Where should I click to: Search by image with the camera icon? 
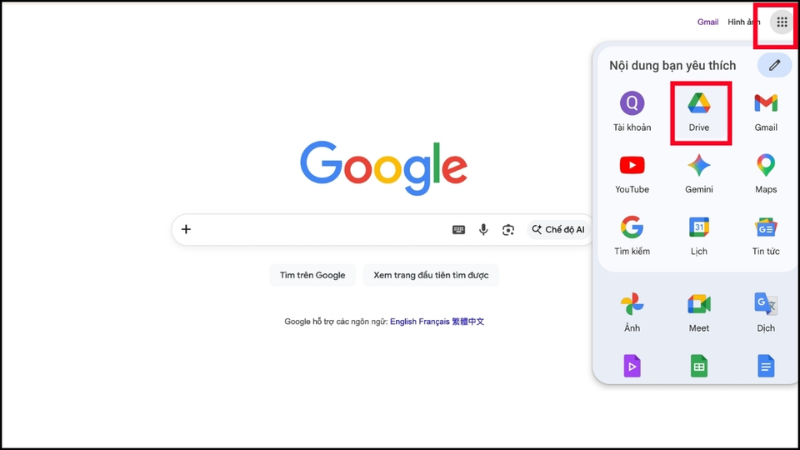(508, 230)
